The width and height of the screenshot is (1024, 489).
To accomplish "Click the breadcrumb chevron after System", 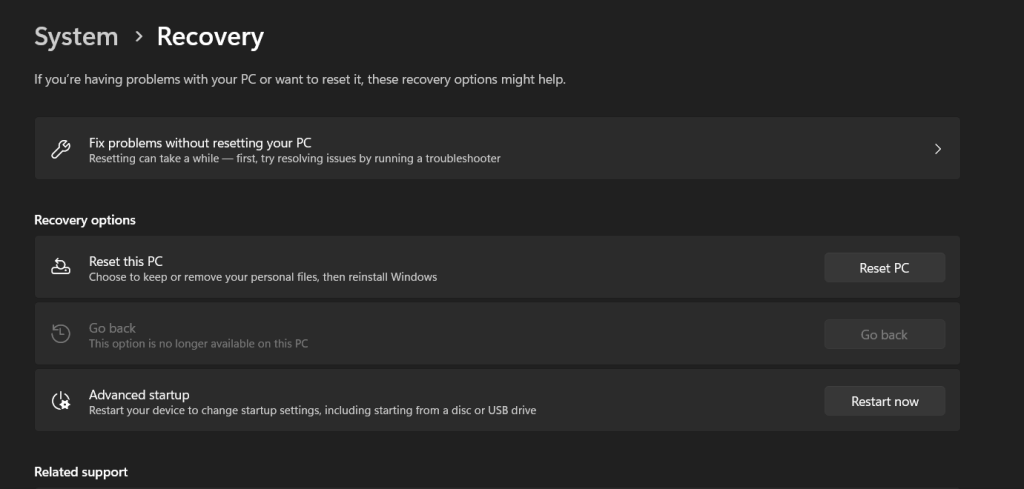I will 138,37.
